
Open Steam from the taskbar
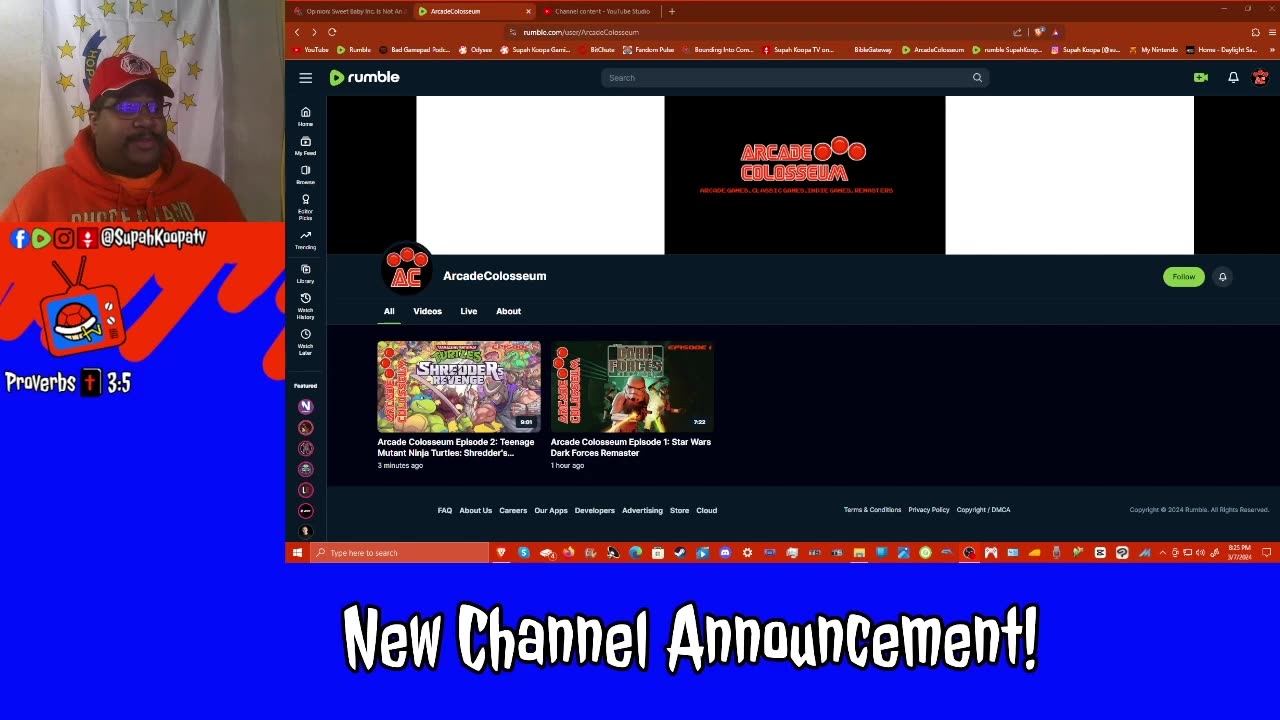tap(680, 553)
